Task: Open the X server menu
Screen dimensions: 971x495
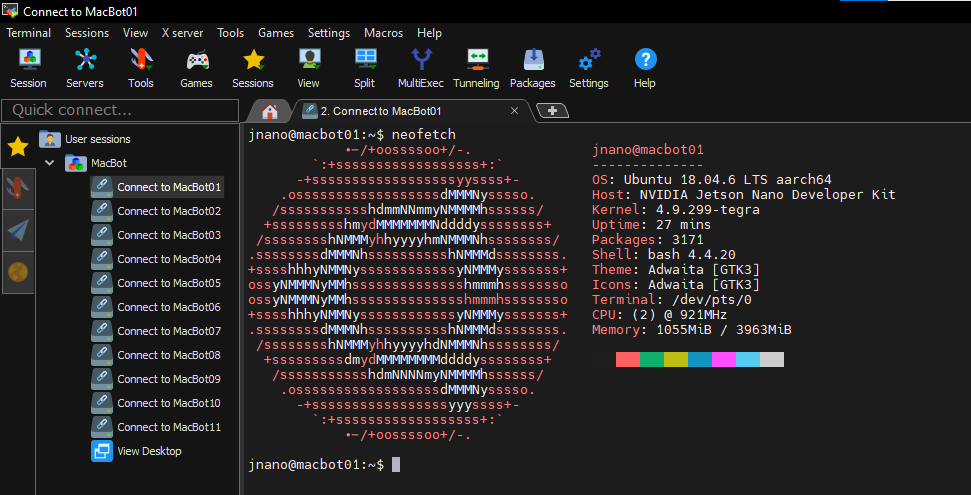Action: click(x=182, y=33)
